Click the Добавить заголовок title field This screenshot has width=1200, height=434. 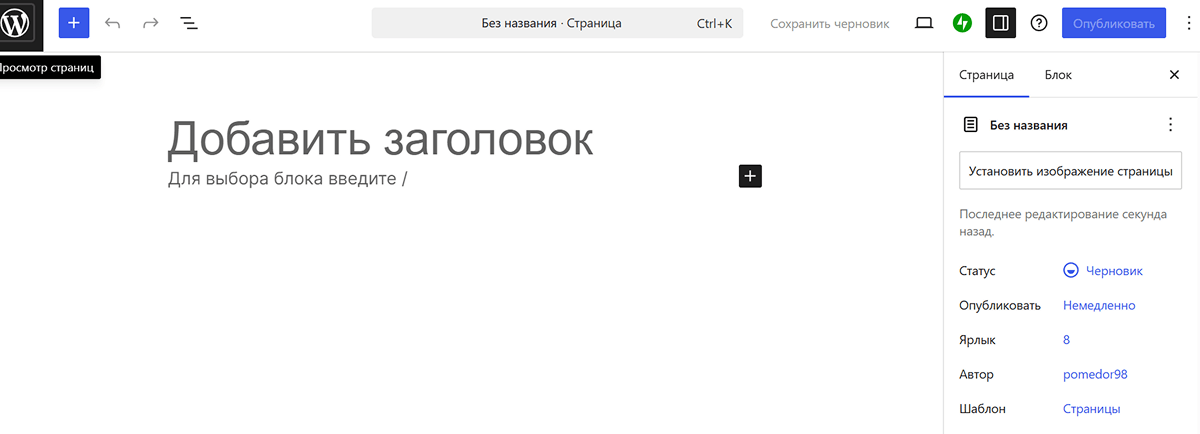click(380, 139)
